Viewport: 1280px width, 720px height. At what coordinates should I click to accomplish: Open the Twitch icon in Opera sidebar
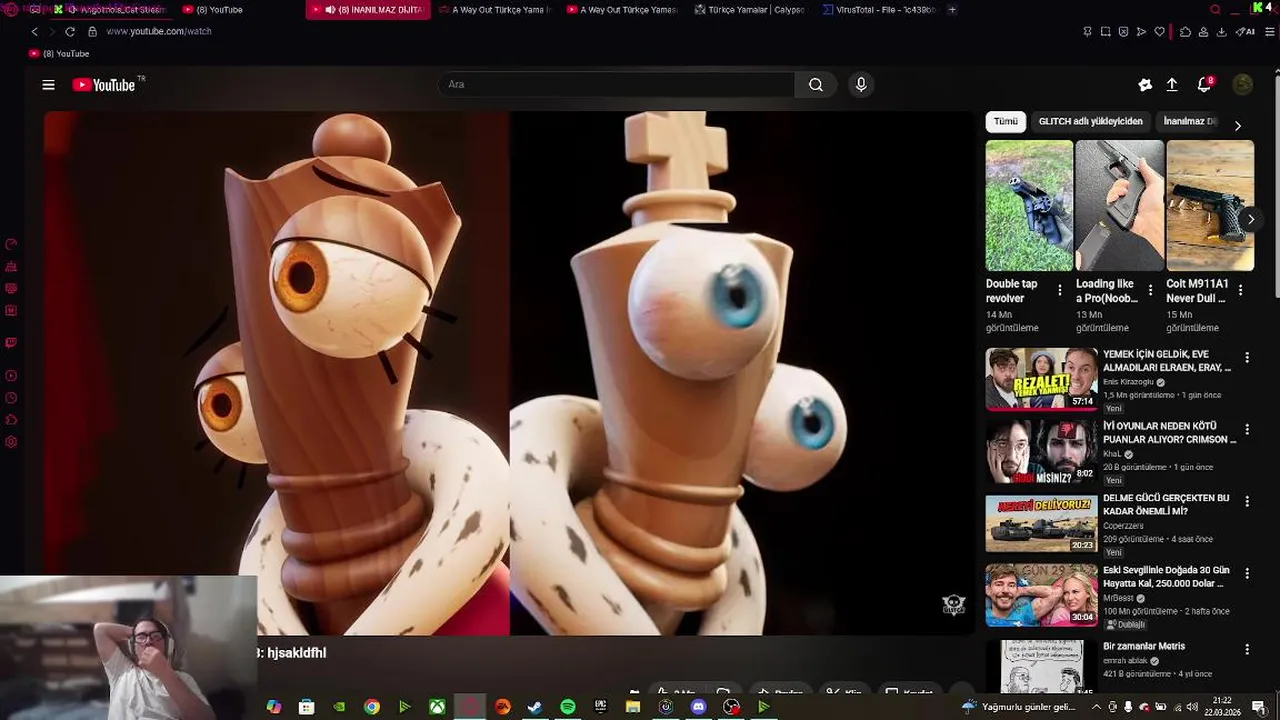(11, 343)
